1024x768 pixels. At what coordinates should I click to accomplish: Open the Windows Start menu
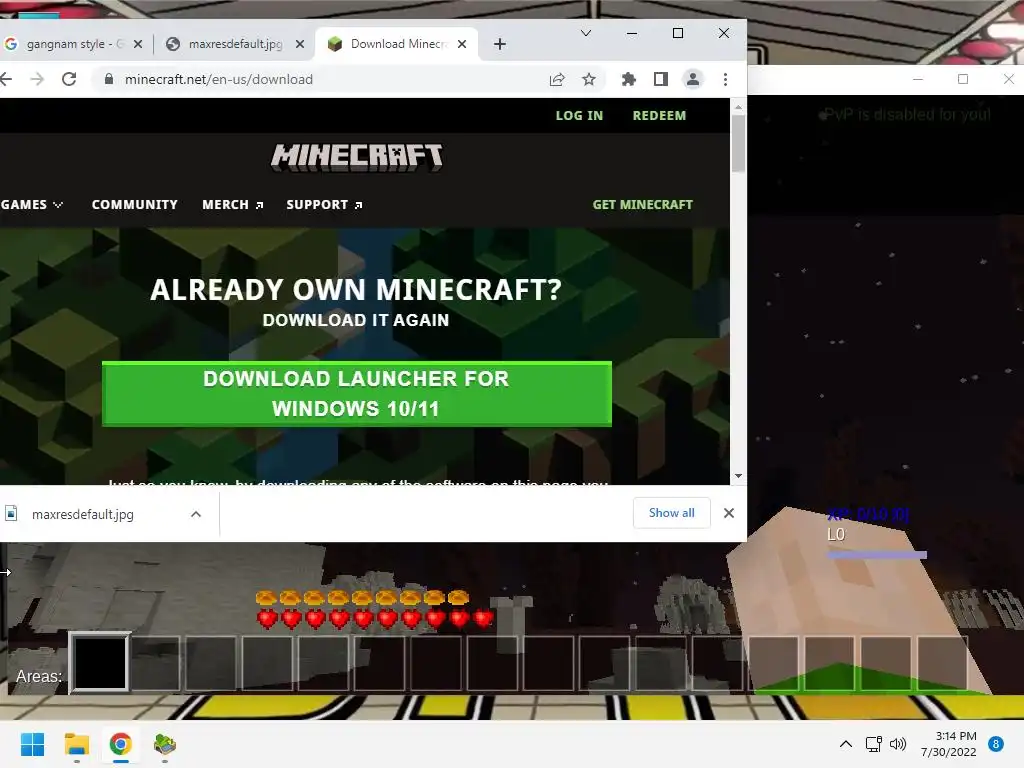33,744
